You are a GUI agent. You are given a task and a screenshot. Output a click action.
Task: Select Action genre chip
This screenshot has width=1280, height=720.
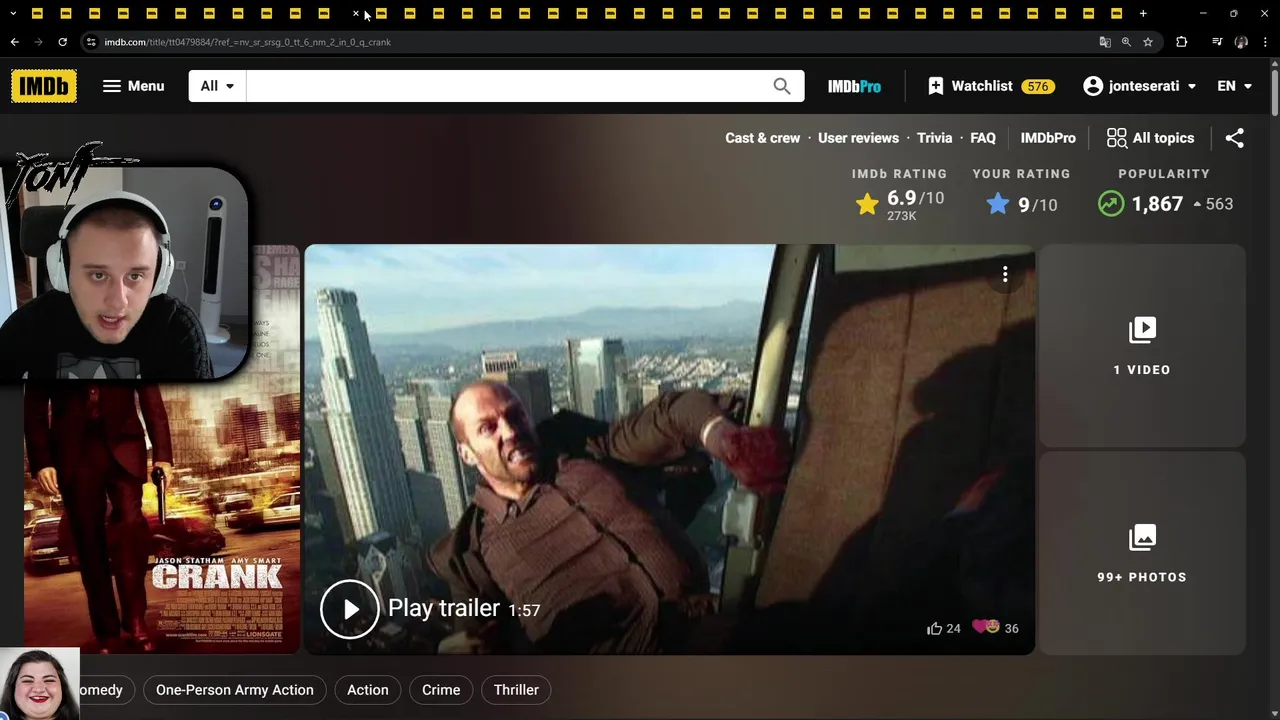pyautogui.click(x=367, y=690)
